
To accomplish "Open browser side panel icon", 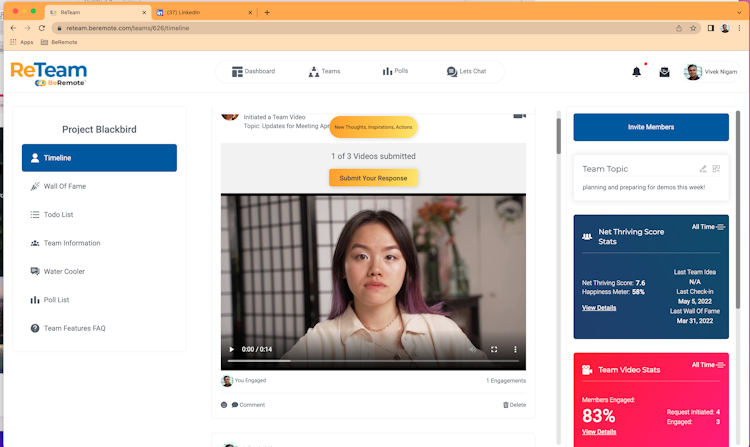I will pos(711,28).
